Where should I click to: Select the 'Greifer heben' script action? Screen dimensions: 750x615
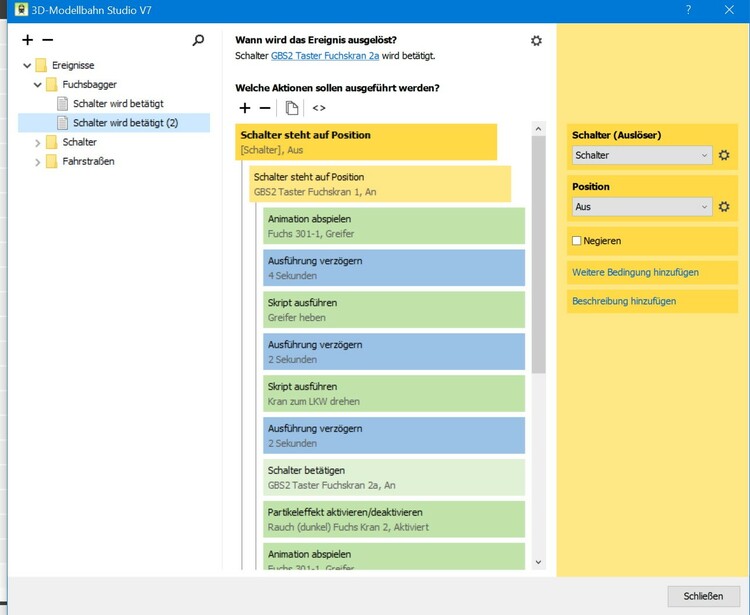coord(394,309)
